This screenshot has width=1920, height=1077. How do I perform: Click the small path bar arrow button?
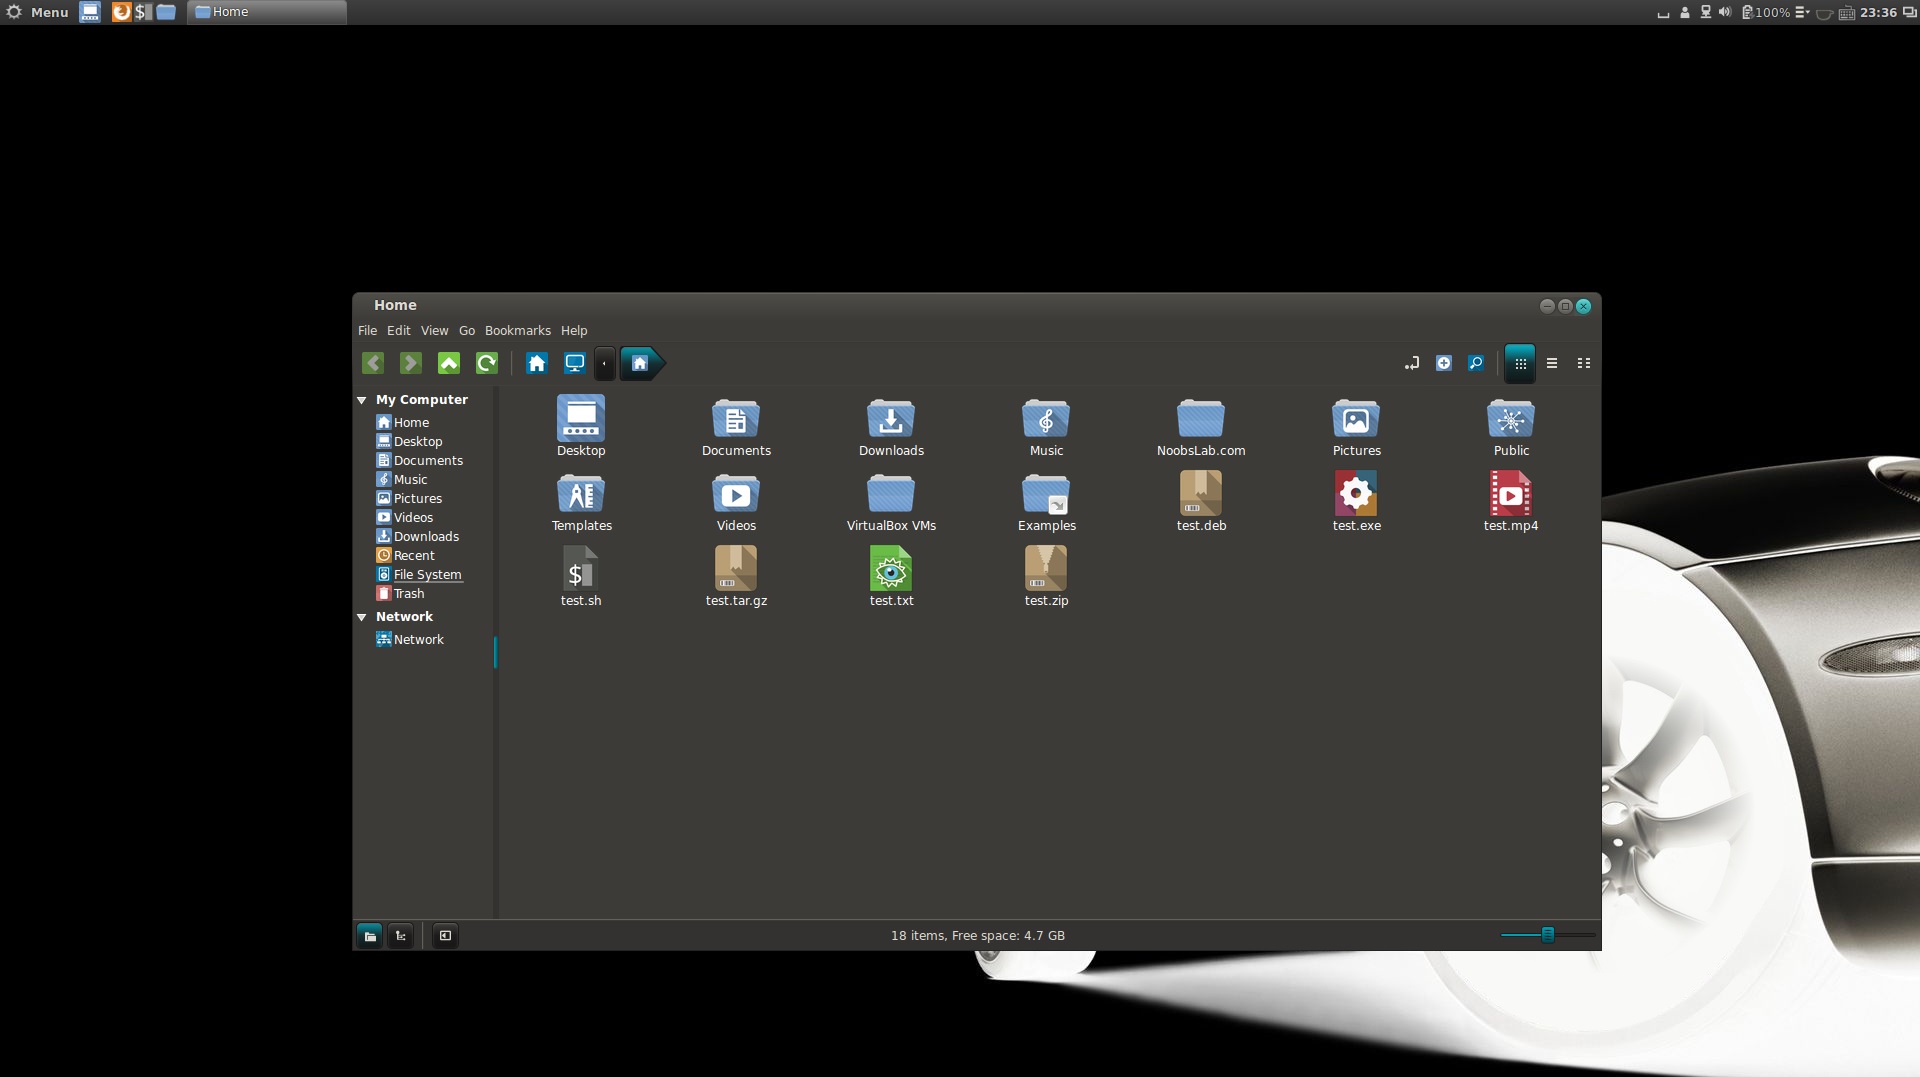(604, 363)
